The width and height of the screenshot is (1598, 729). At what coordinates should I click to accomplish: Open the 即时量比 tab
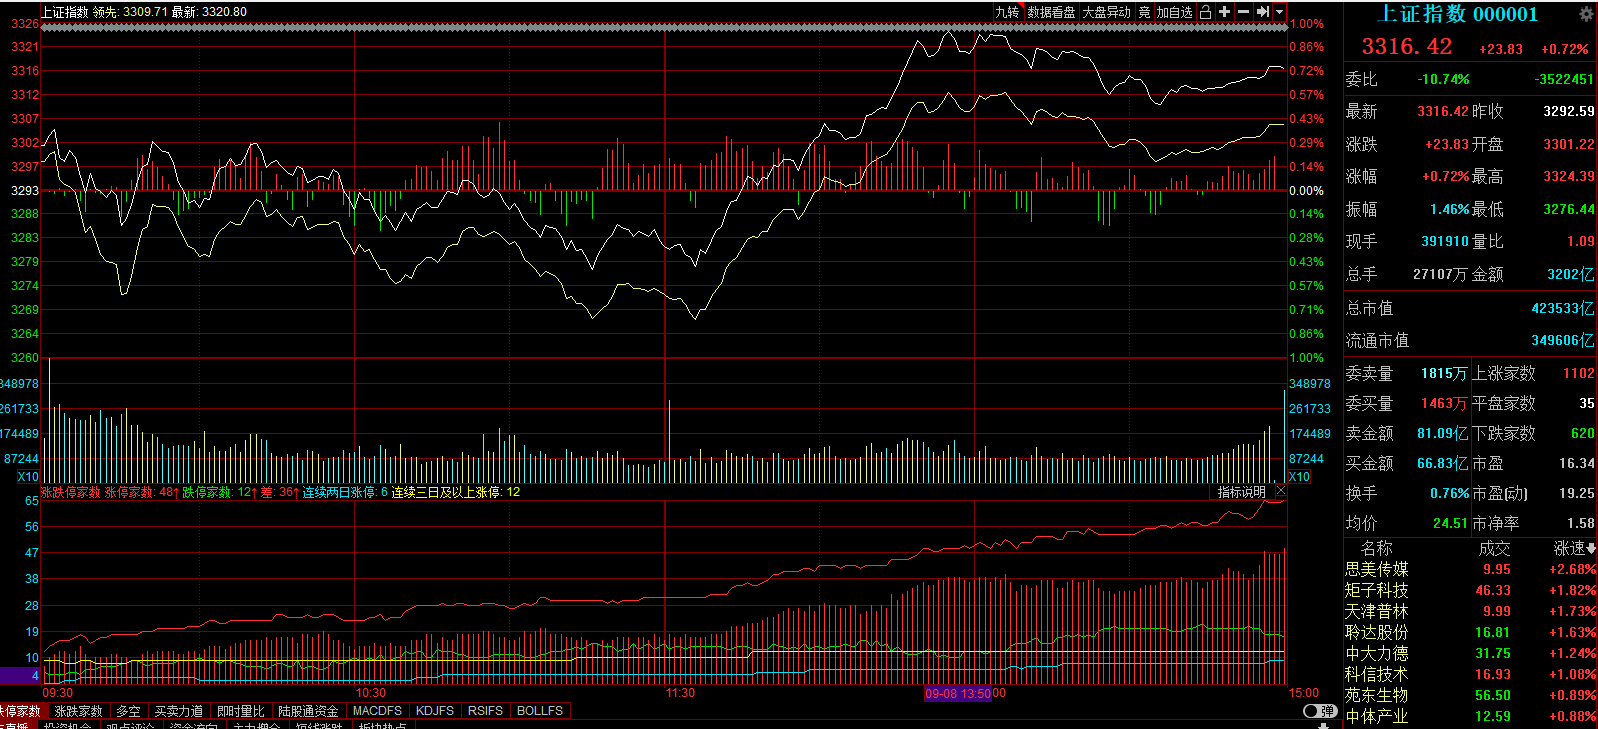tap(241, 711)
